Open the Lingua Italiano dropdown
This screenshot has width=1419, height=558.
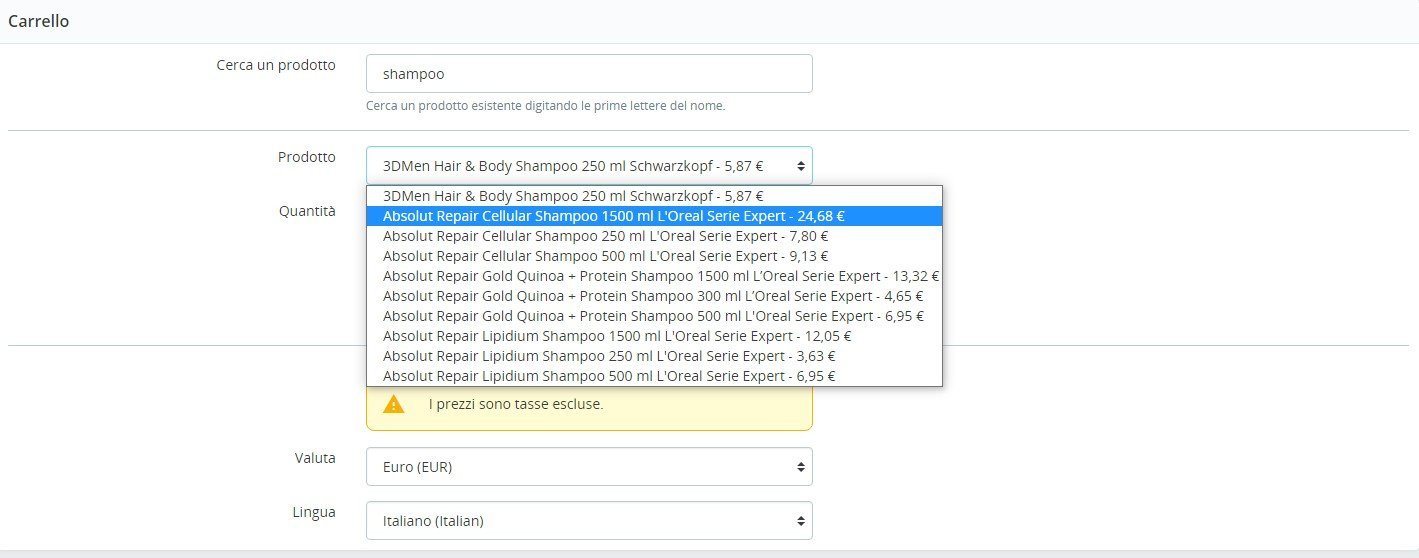(x=589, y=521)
